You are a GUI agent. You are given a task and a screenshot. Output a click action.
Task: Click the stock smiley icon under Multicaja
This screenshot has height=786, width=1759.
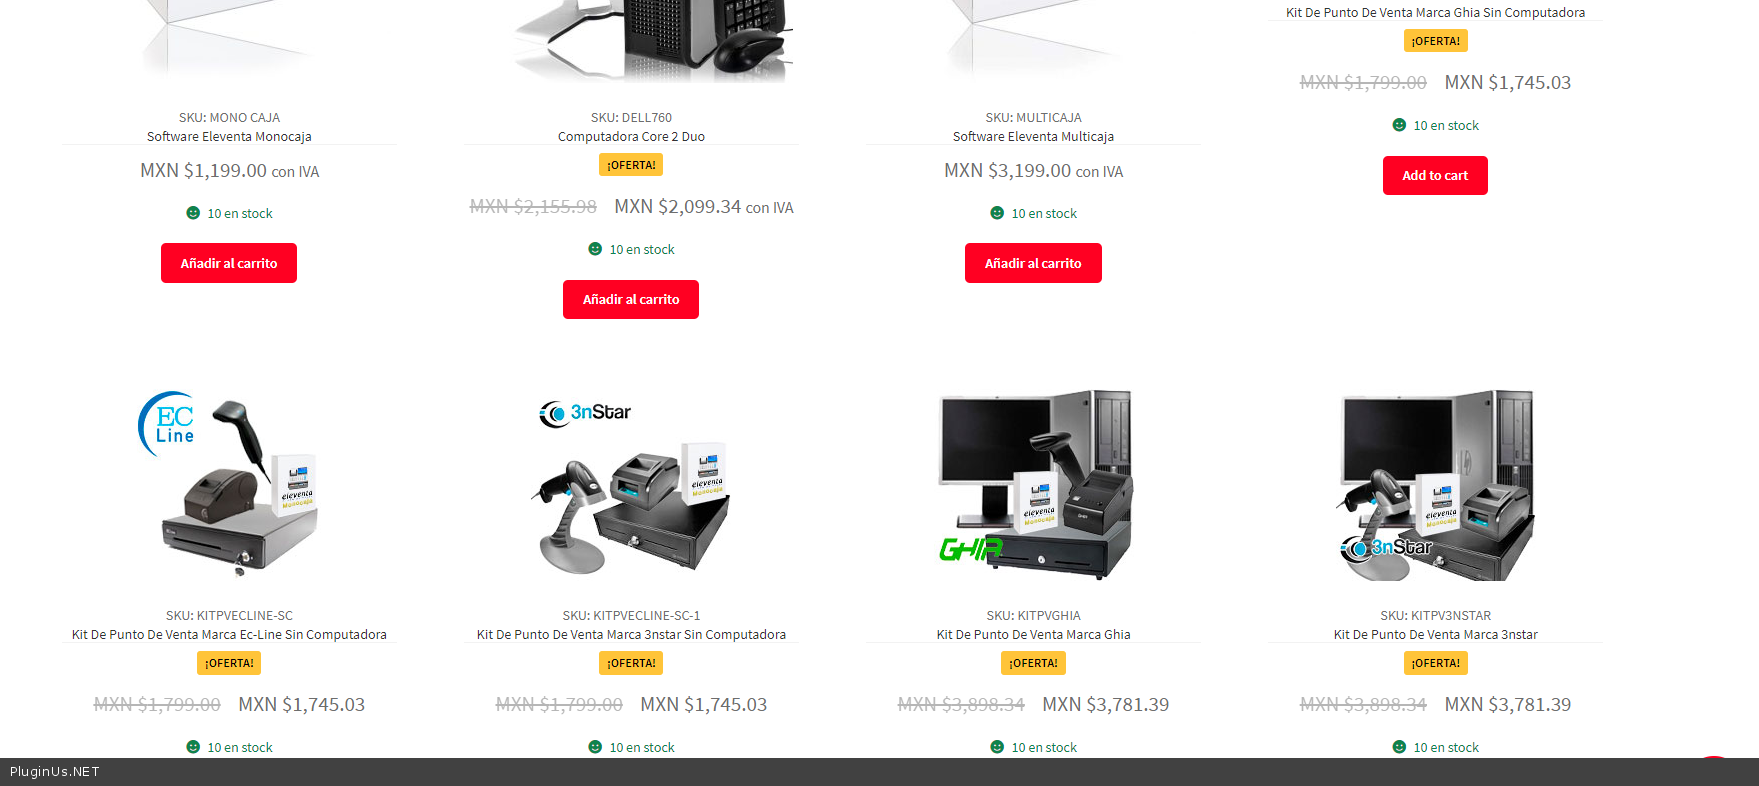click(997, 213)
